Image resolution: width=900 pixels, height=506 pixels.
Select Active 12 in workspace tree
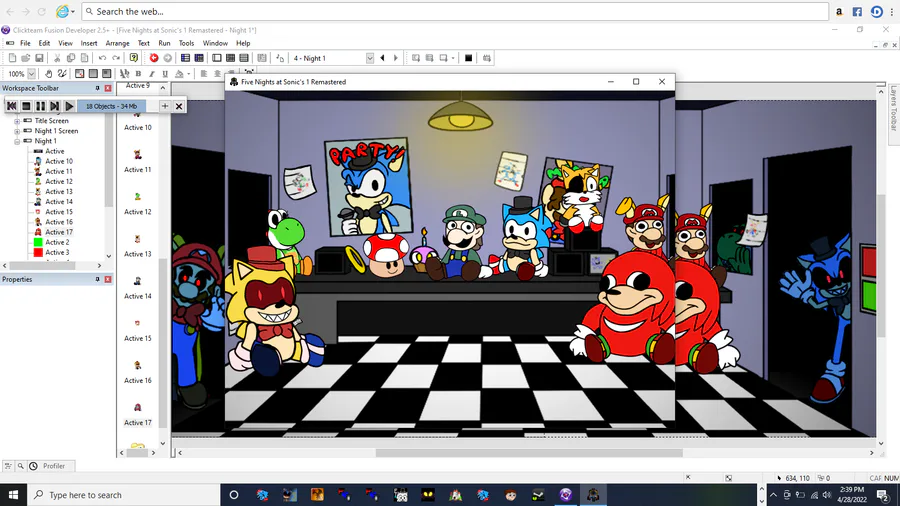click(x=59, y=182)
